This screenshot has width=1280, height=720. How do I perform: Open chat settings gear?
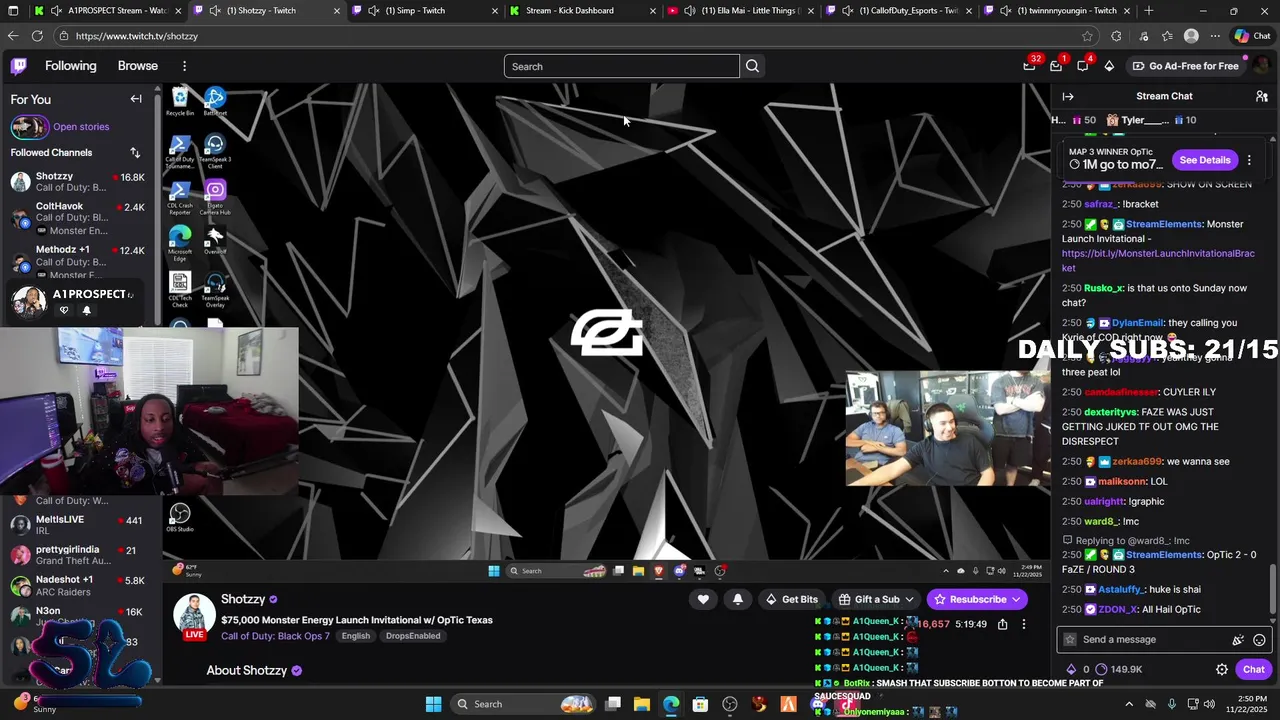(x=1221, y=669)
